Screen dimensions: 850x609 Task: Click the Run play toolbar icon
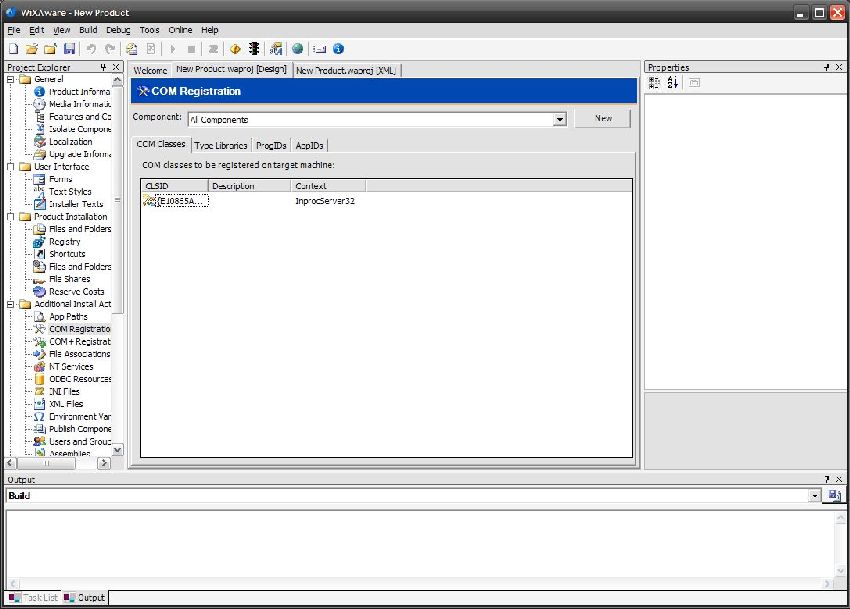tap(173, 49)
